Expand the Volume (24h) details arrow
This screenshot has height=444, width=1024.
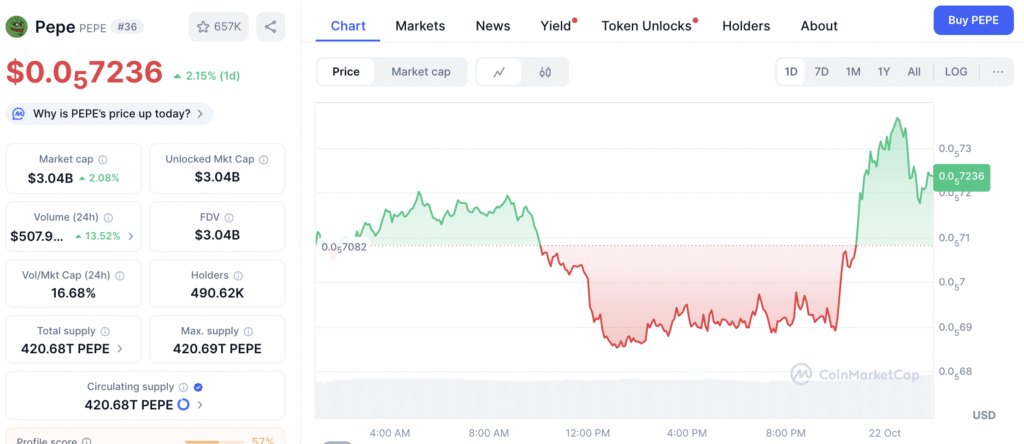coord(132,237)
